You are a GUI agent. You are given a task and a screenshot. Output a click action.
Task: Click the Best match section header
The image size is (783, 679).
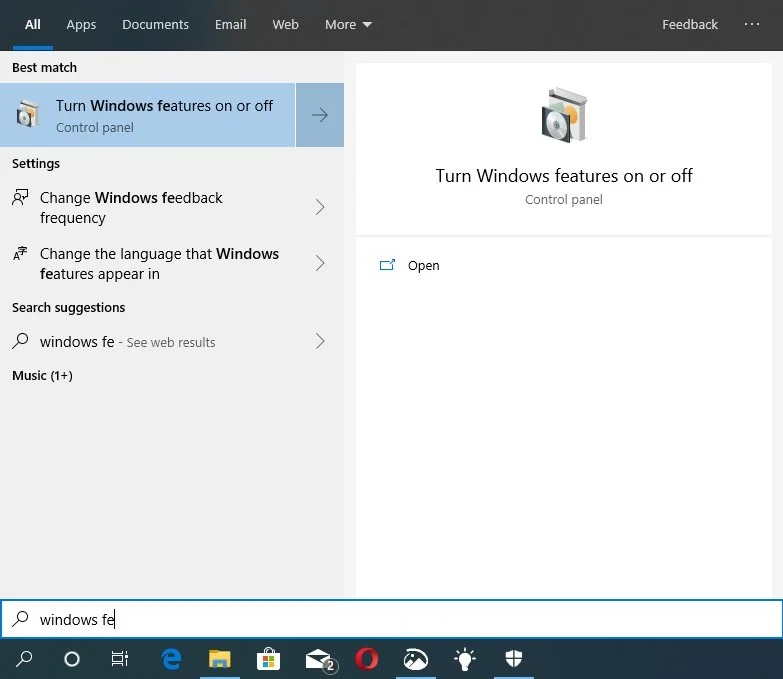tap(44, 67)
